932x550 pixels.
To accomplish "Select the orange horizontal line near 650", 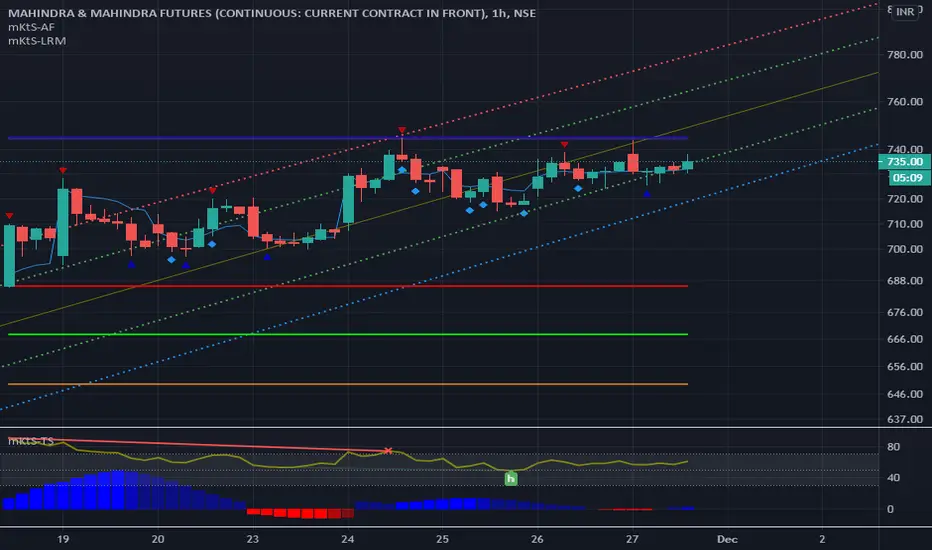I will 348,384.
